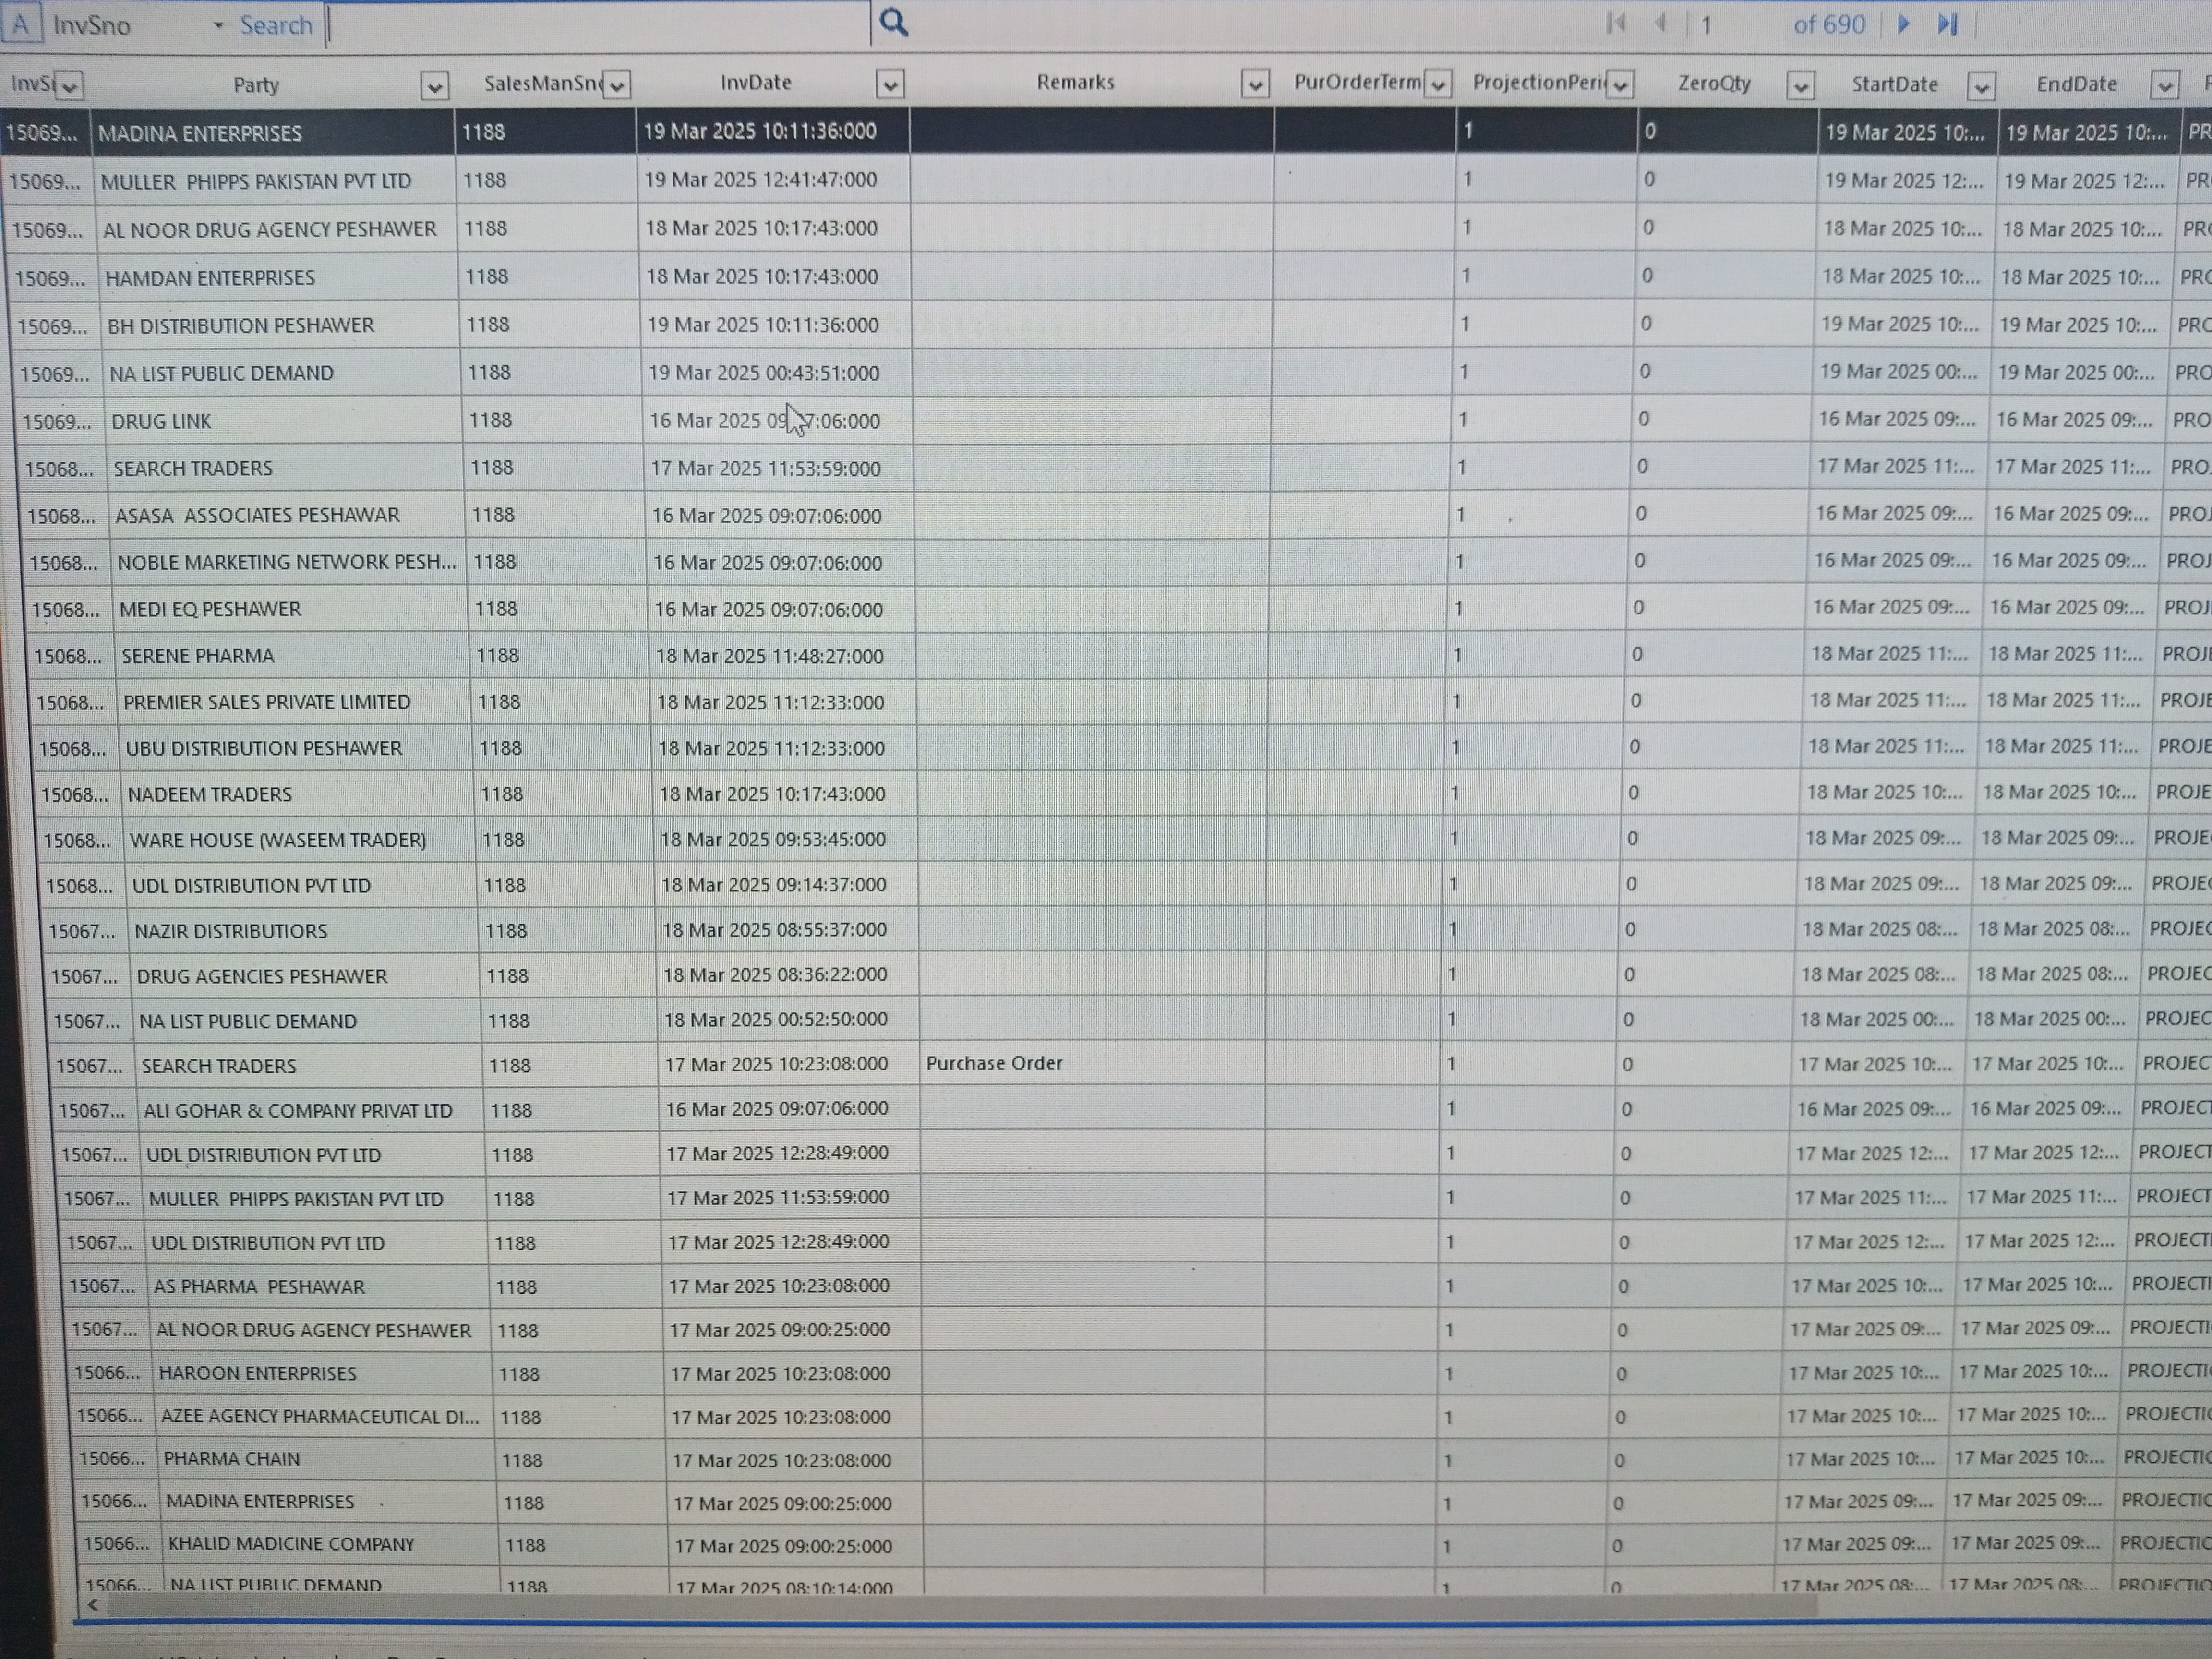Jump to the last page
Image resolution: width=2212 pixels, height=1659 pixels.
point(1947,23)
